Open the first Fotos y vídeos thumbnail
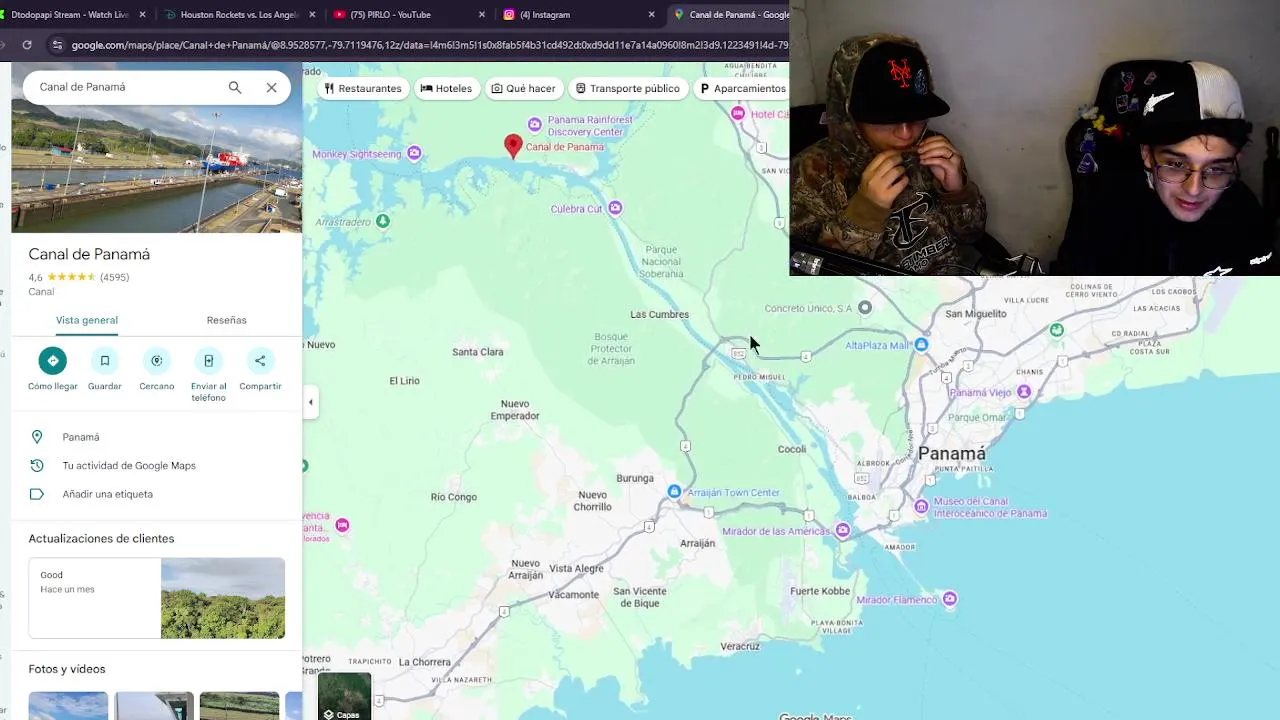This screenshot has width=1280, height=720. tap(68, 706)
